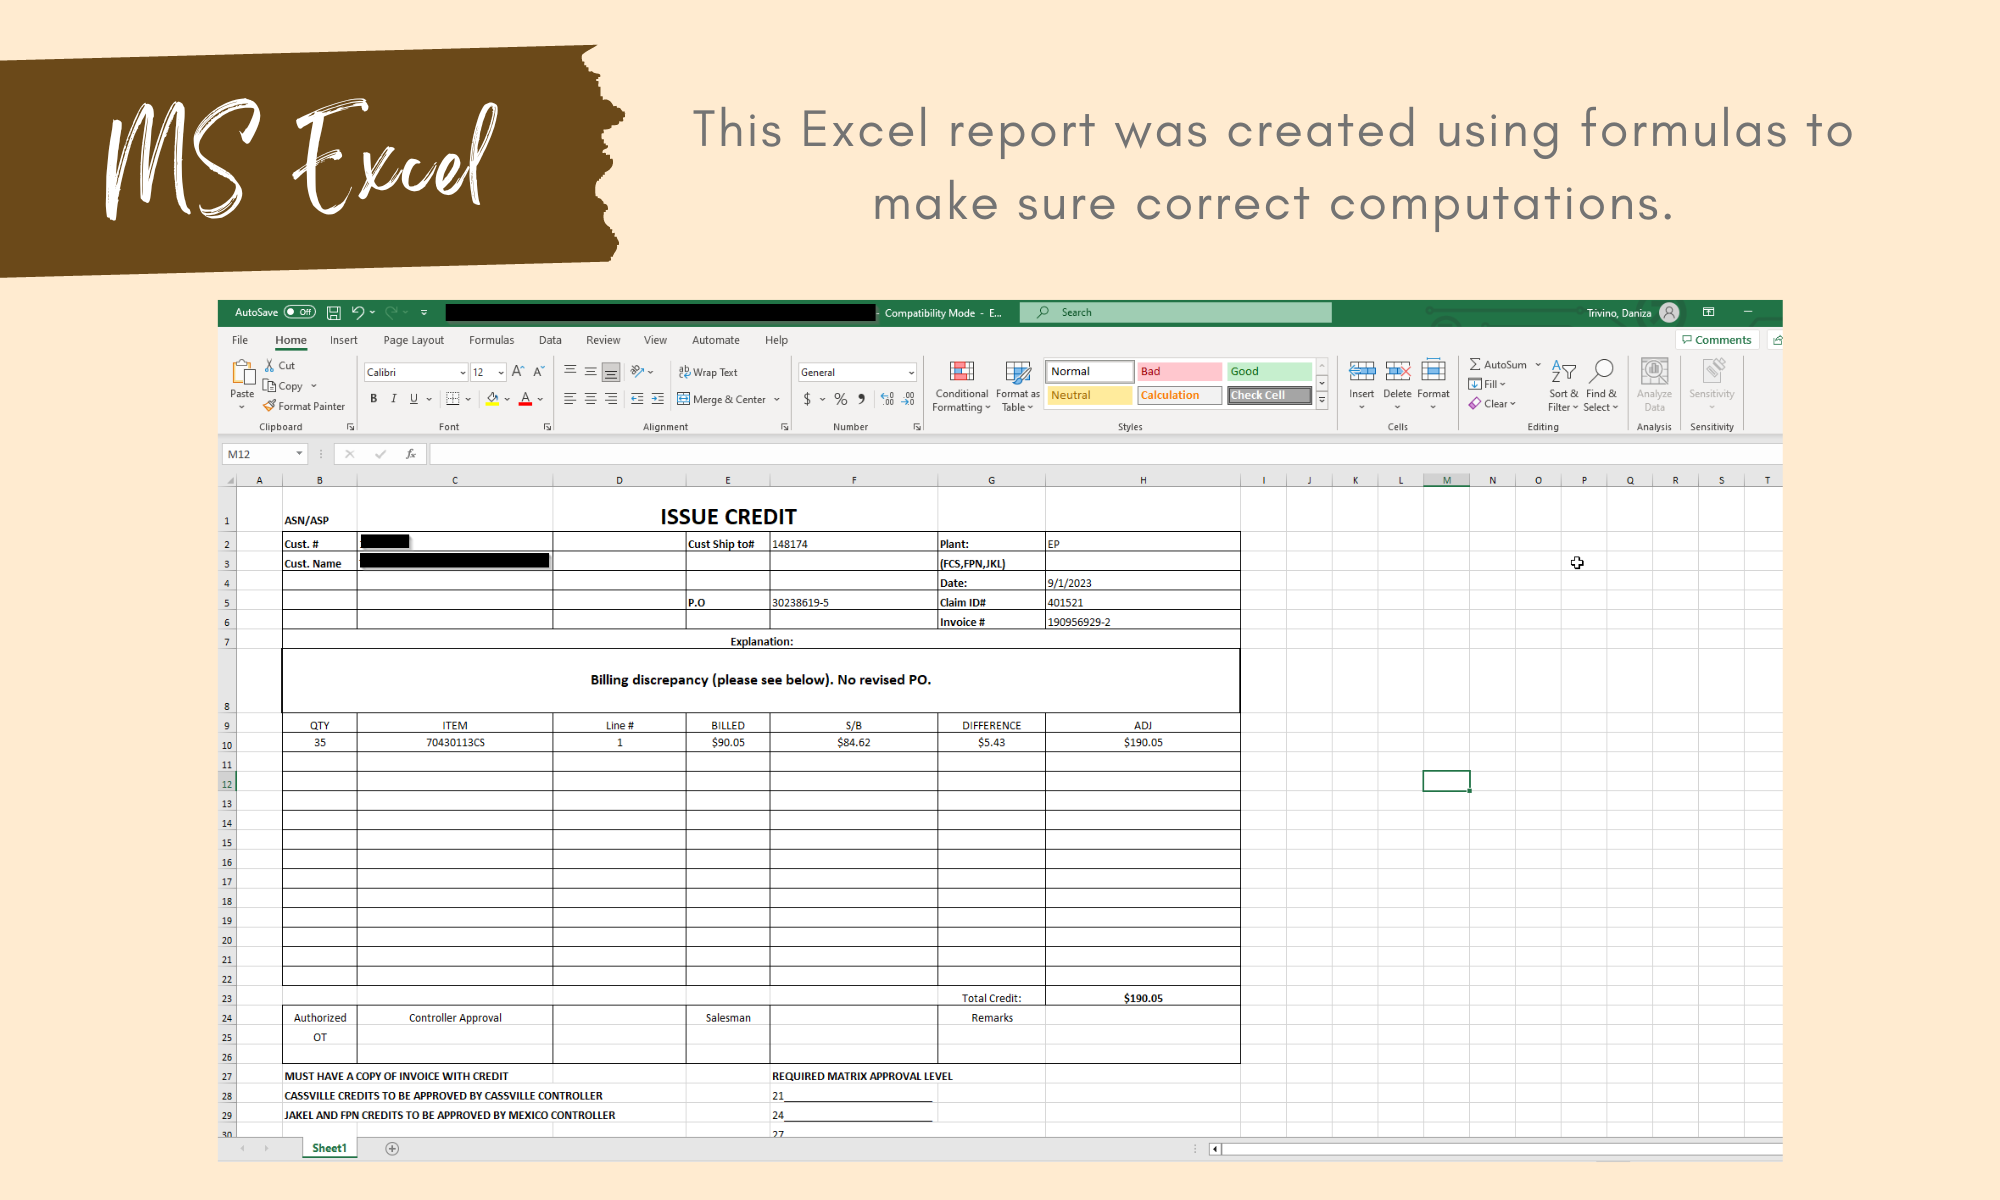Screen dimensions: 2000x1200
Task: Toggle the AutoSave switch
Action: click(x=300, y=312)
